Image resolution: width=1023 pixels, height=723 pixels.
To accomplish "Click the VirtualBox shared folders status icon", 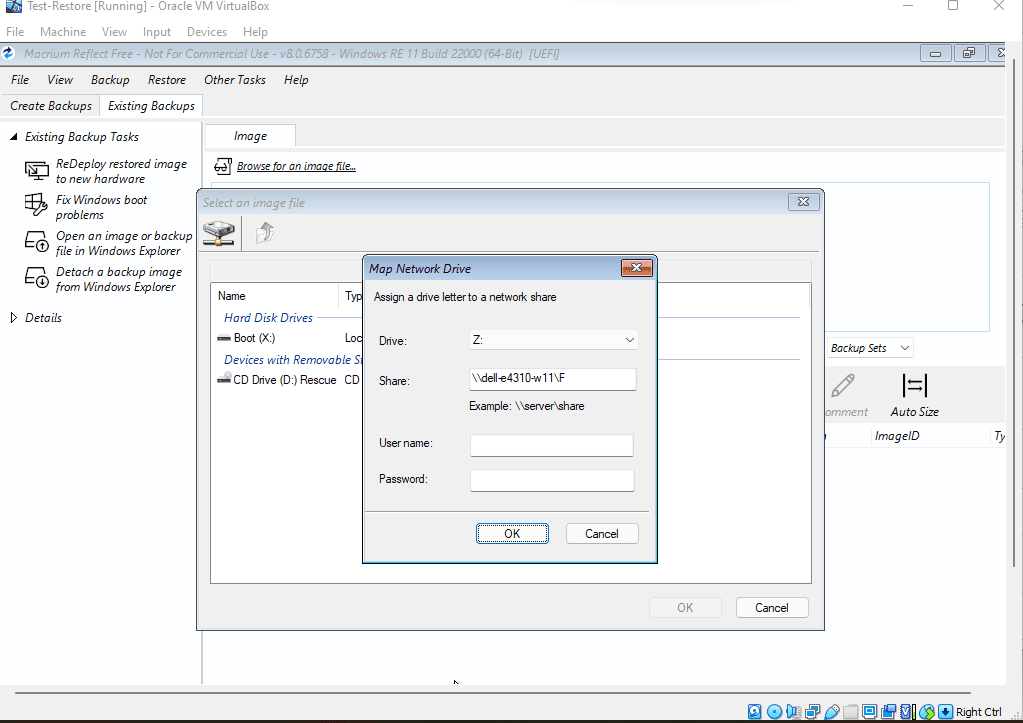I will pyautogui.click(x=851, y=711).
